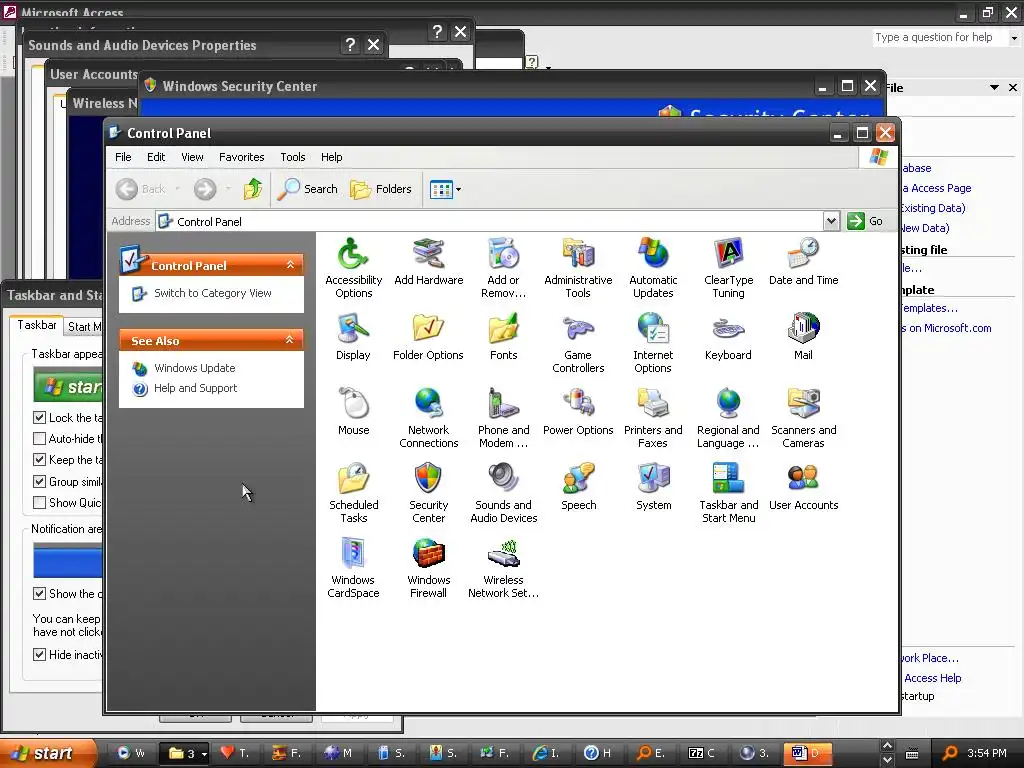Toggle 'Keep the taskbar on top' checkbox
The width and height of the screenshot is (1024, 768).
tap(39, 460)
